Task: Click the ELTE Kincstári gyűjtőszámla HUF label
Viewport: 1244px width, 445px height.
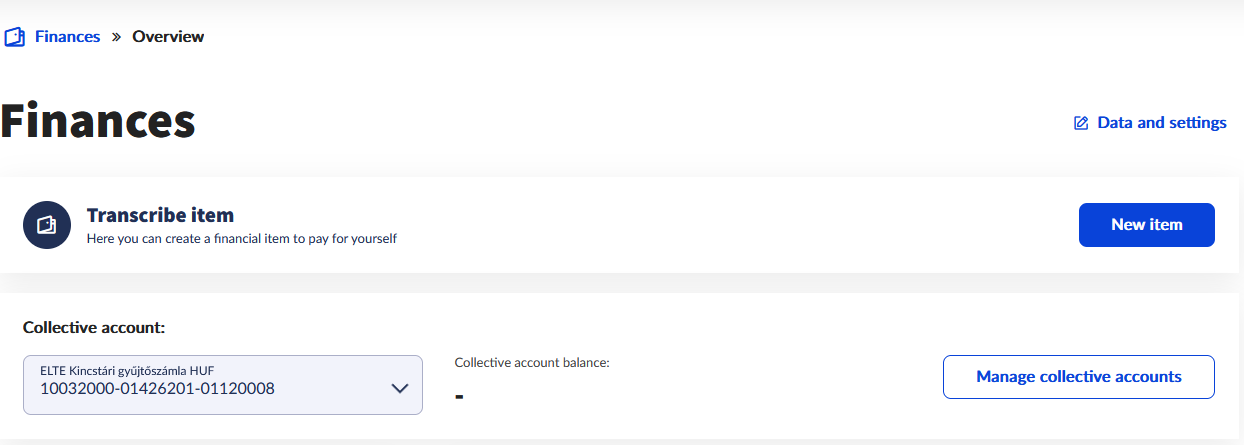Action: (127, 370)
